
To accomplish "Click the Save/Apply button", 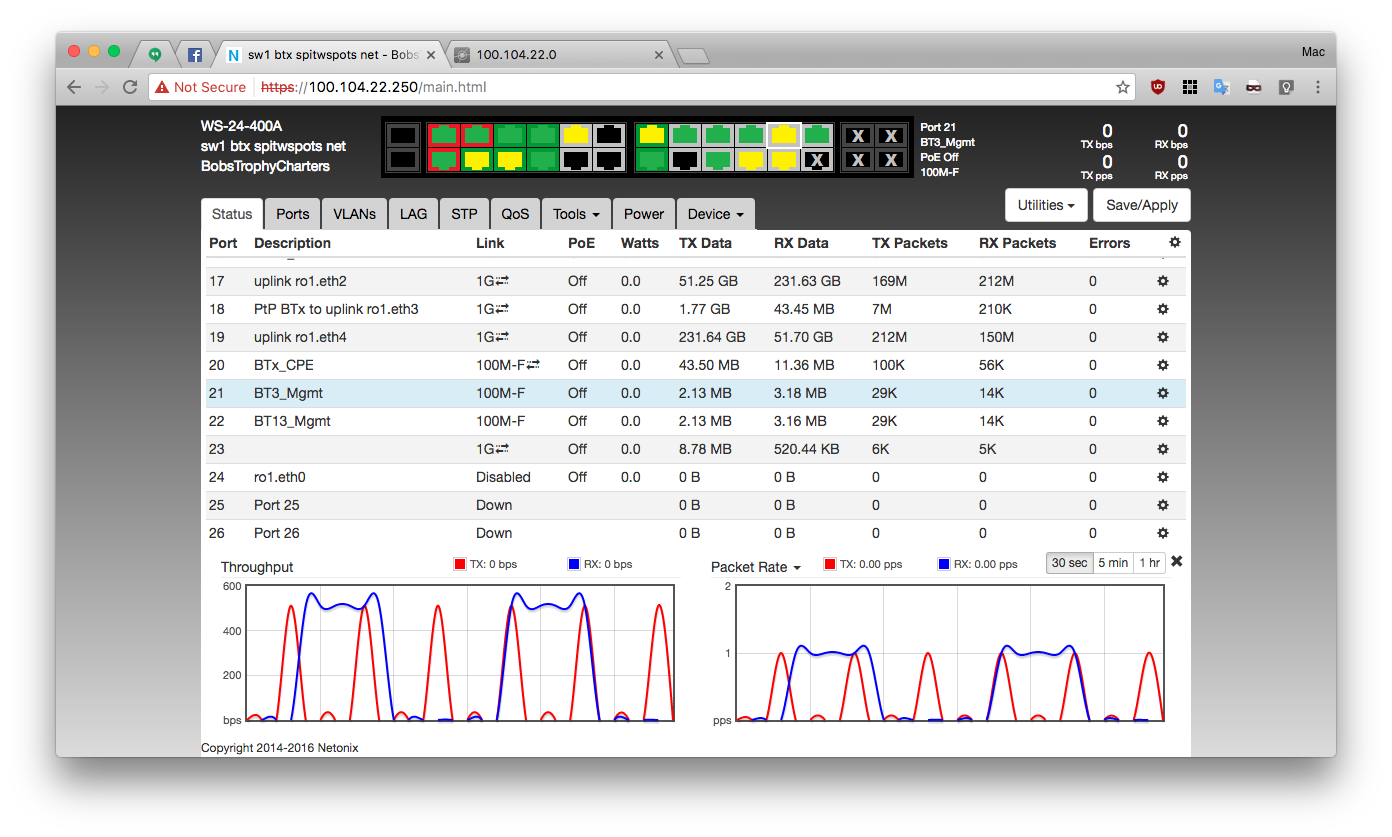I will click(x=1141, y=205).
